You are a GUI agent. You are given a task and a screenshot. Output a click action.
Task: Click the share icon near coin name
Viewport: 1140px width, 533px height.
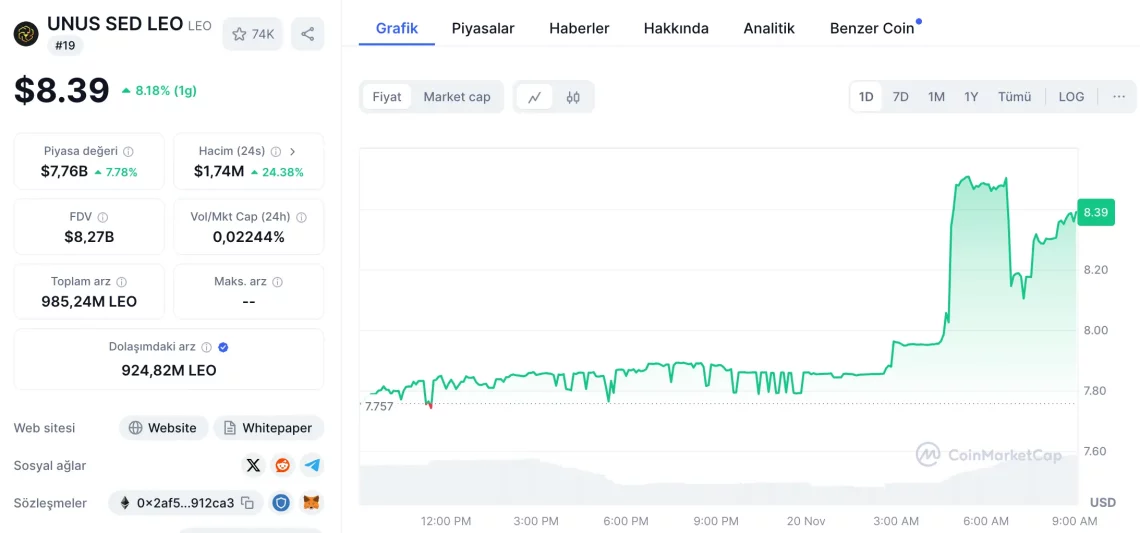pos(307,34)
